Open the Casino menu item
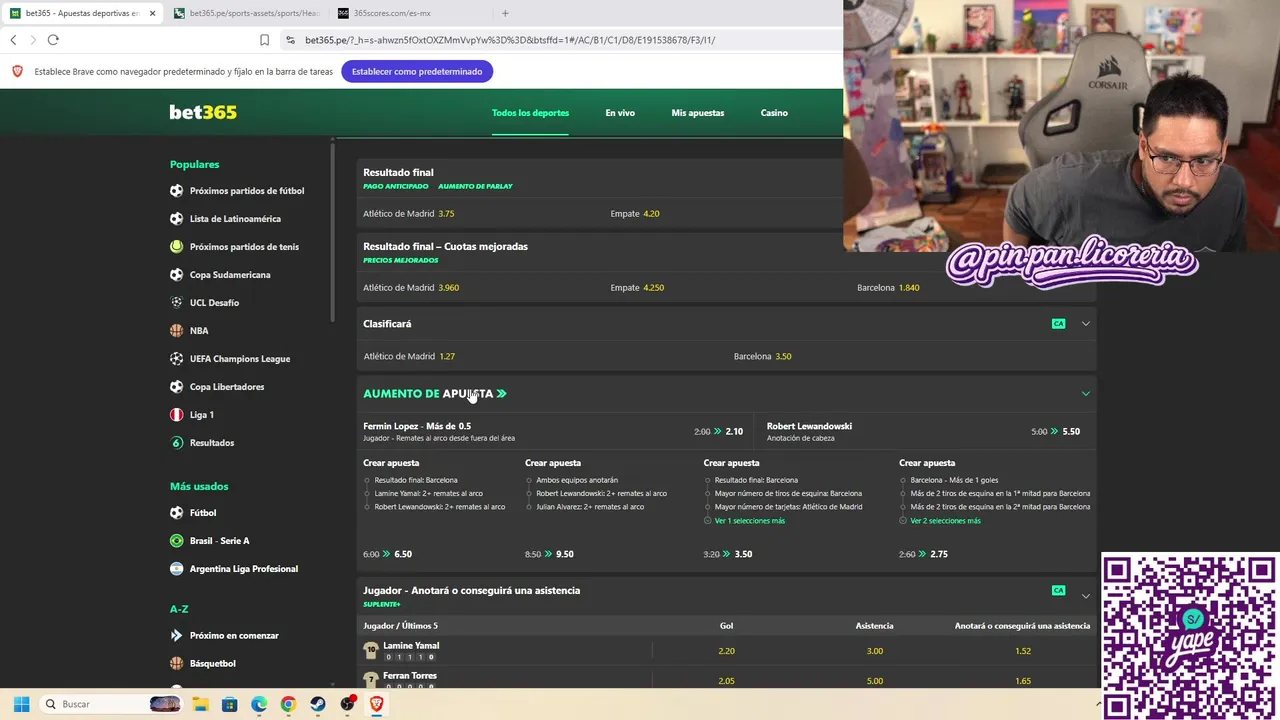This screenshot has height=720, width=1280. tap(774, 113)
